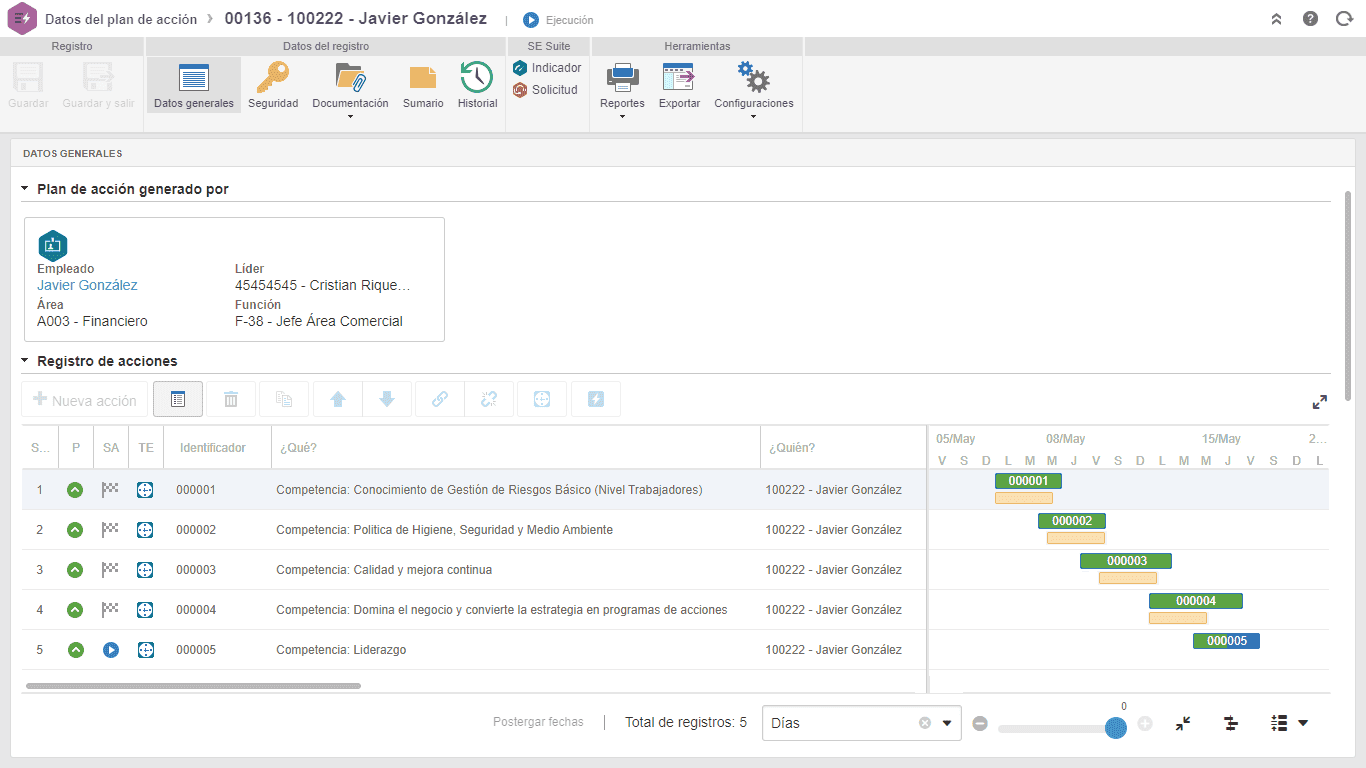
Task: Select action row 000004
Action: click(x=474, y=610)
